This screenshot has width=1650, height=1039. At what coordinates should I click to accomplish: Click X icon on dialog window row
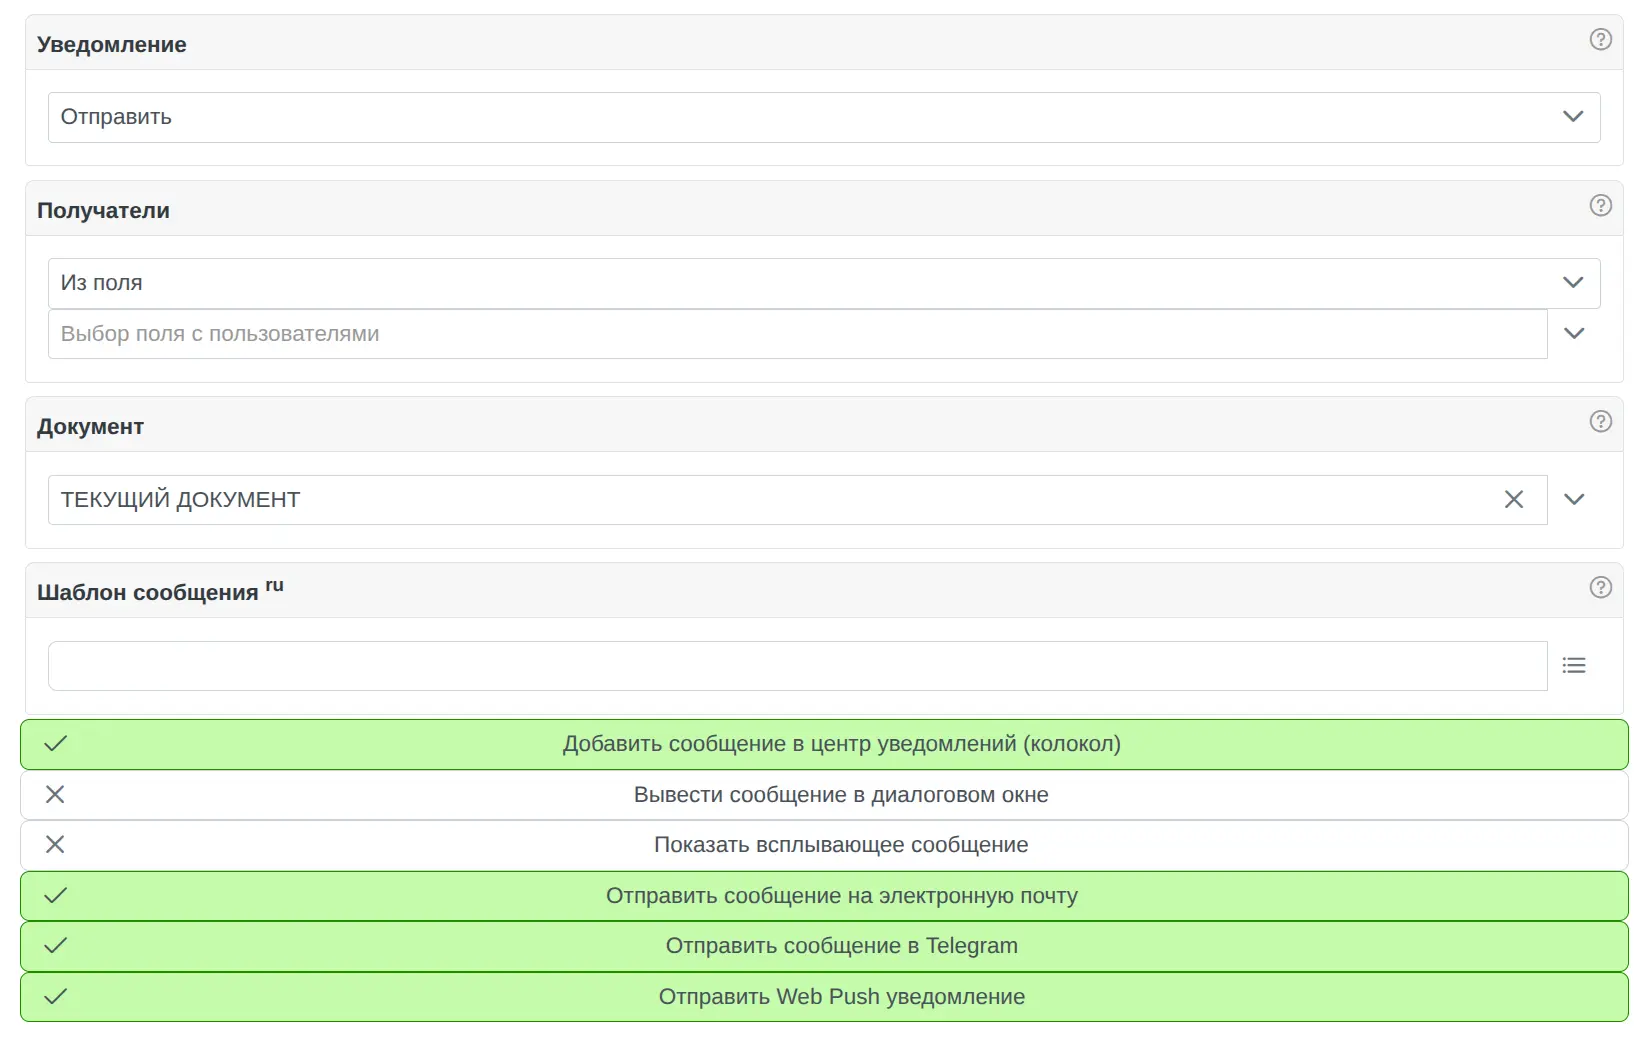point(56,795)
